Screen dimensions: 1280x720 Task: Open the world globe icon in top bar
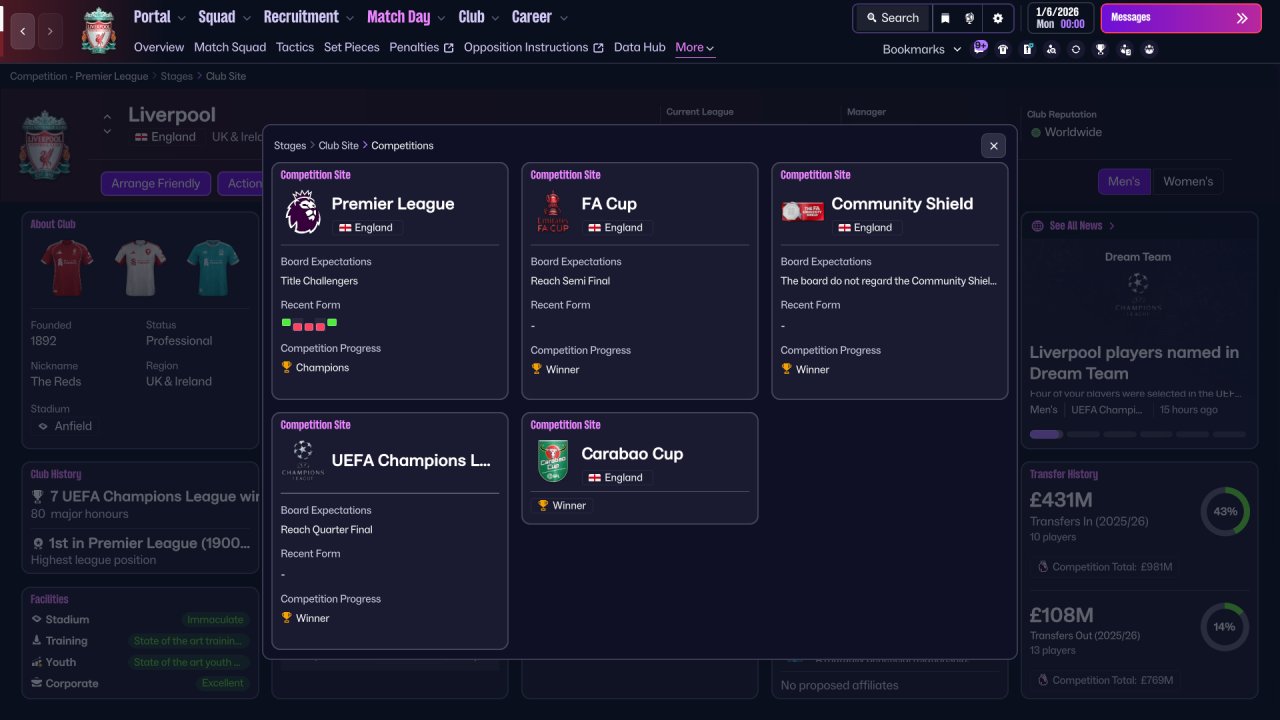coord(970,18)
